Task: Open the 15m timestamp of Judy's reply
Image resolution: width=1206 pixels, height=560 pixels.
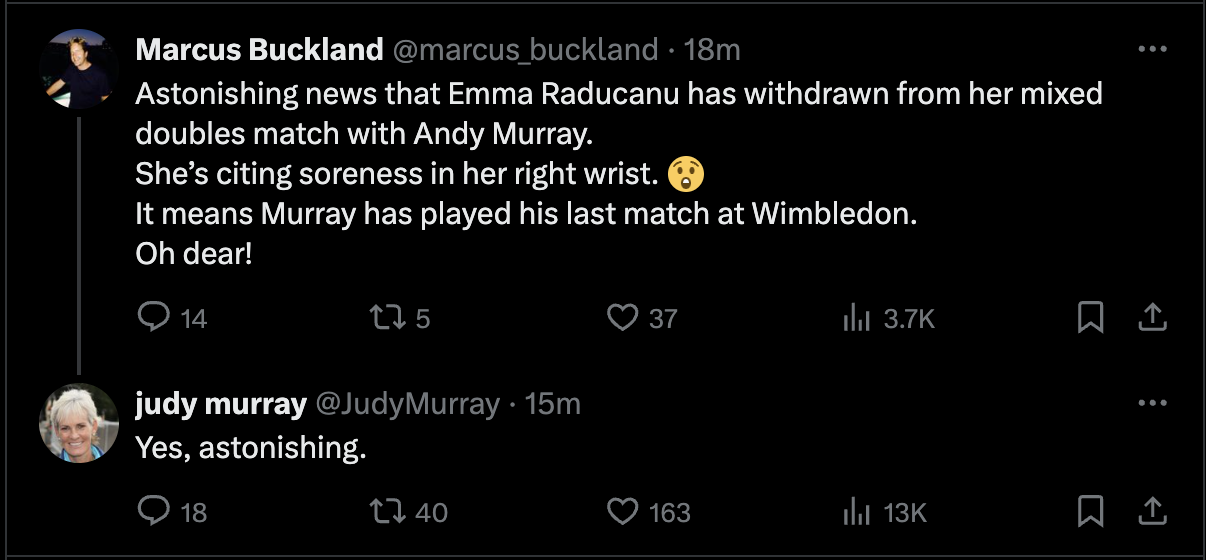Action: click(552, 404)
